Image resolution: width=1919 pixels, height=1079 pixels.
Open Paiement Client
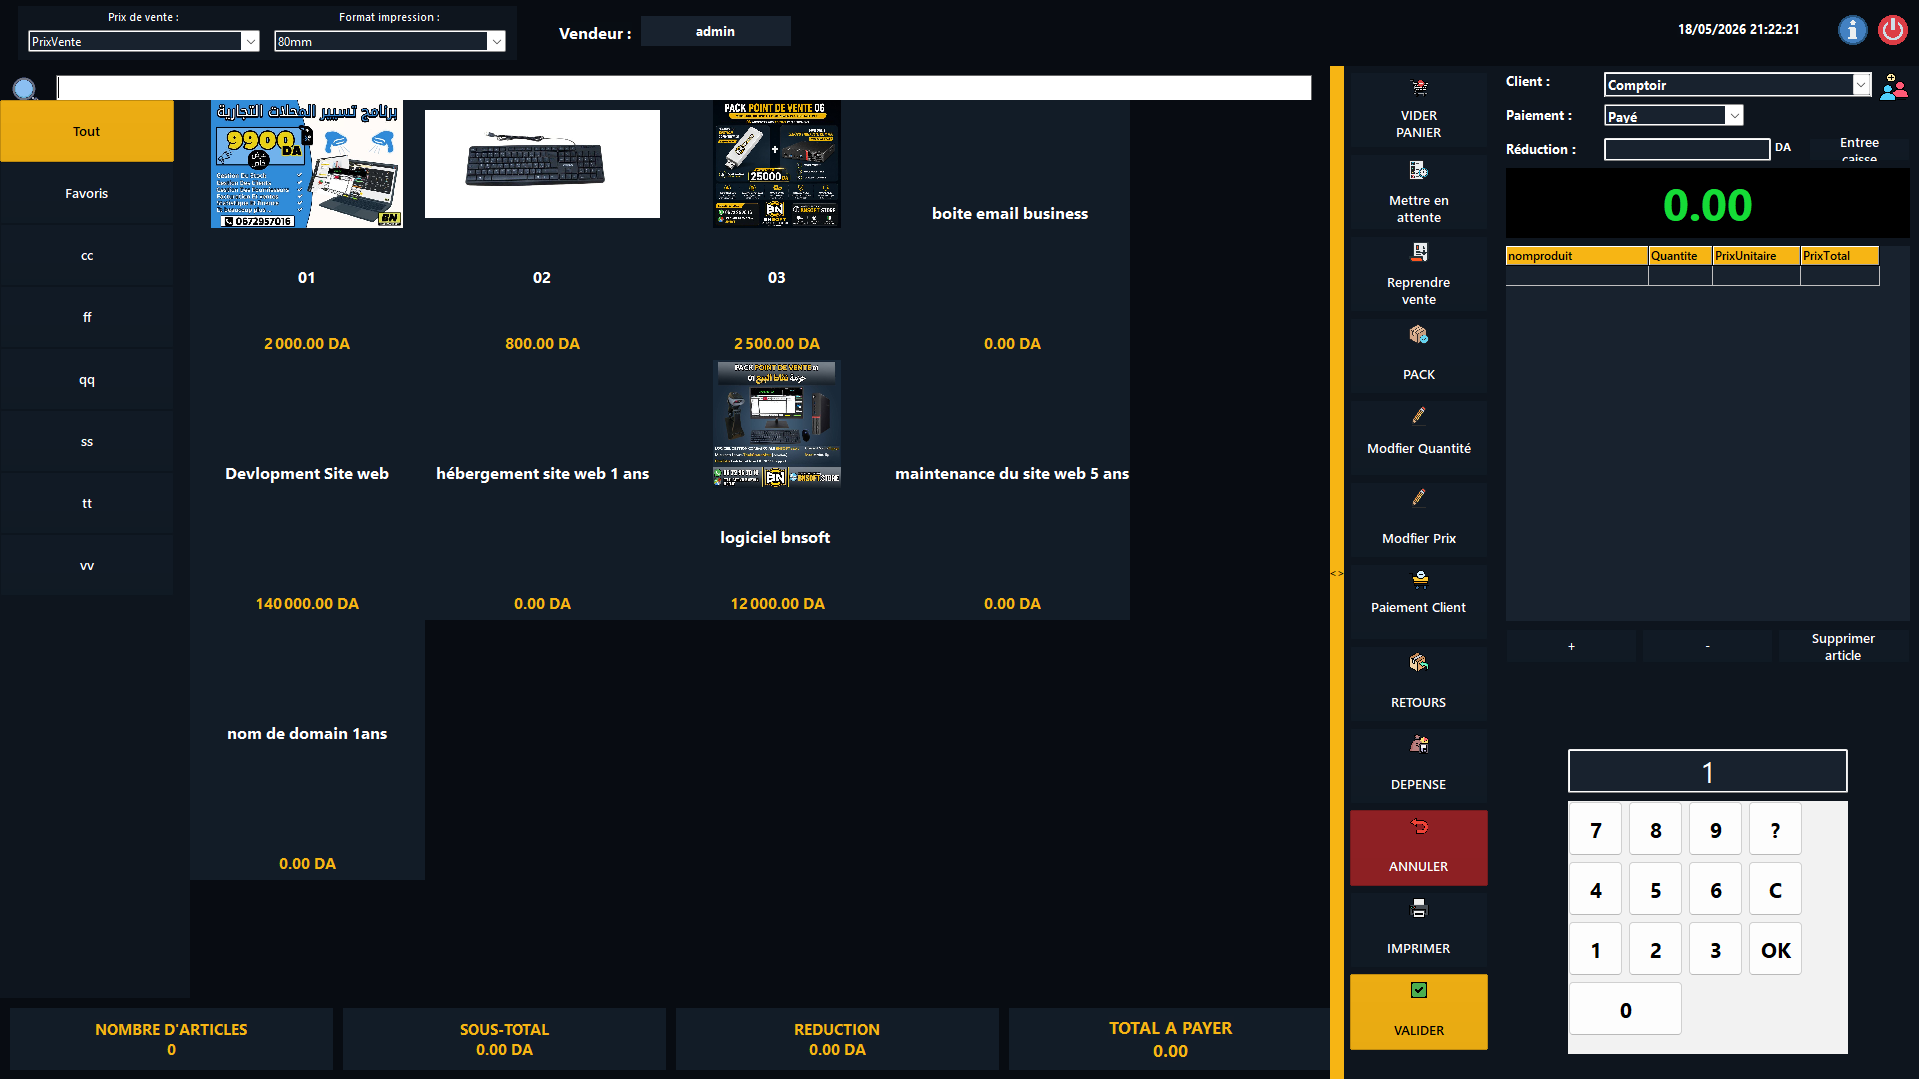coord(1418,602)
